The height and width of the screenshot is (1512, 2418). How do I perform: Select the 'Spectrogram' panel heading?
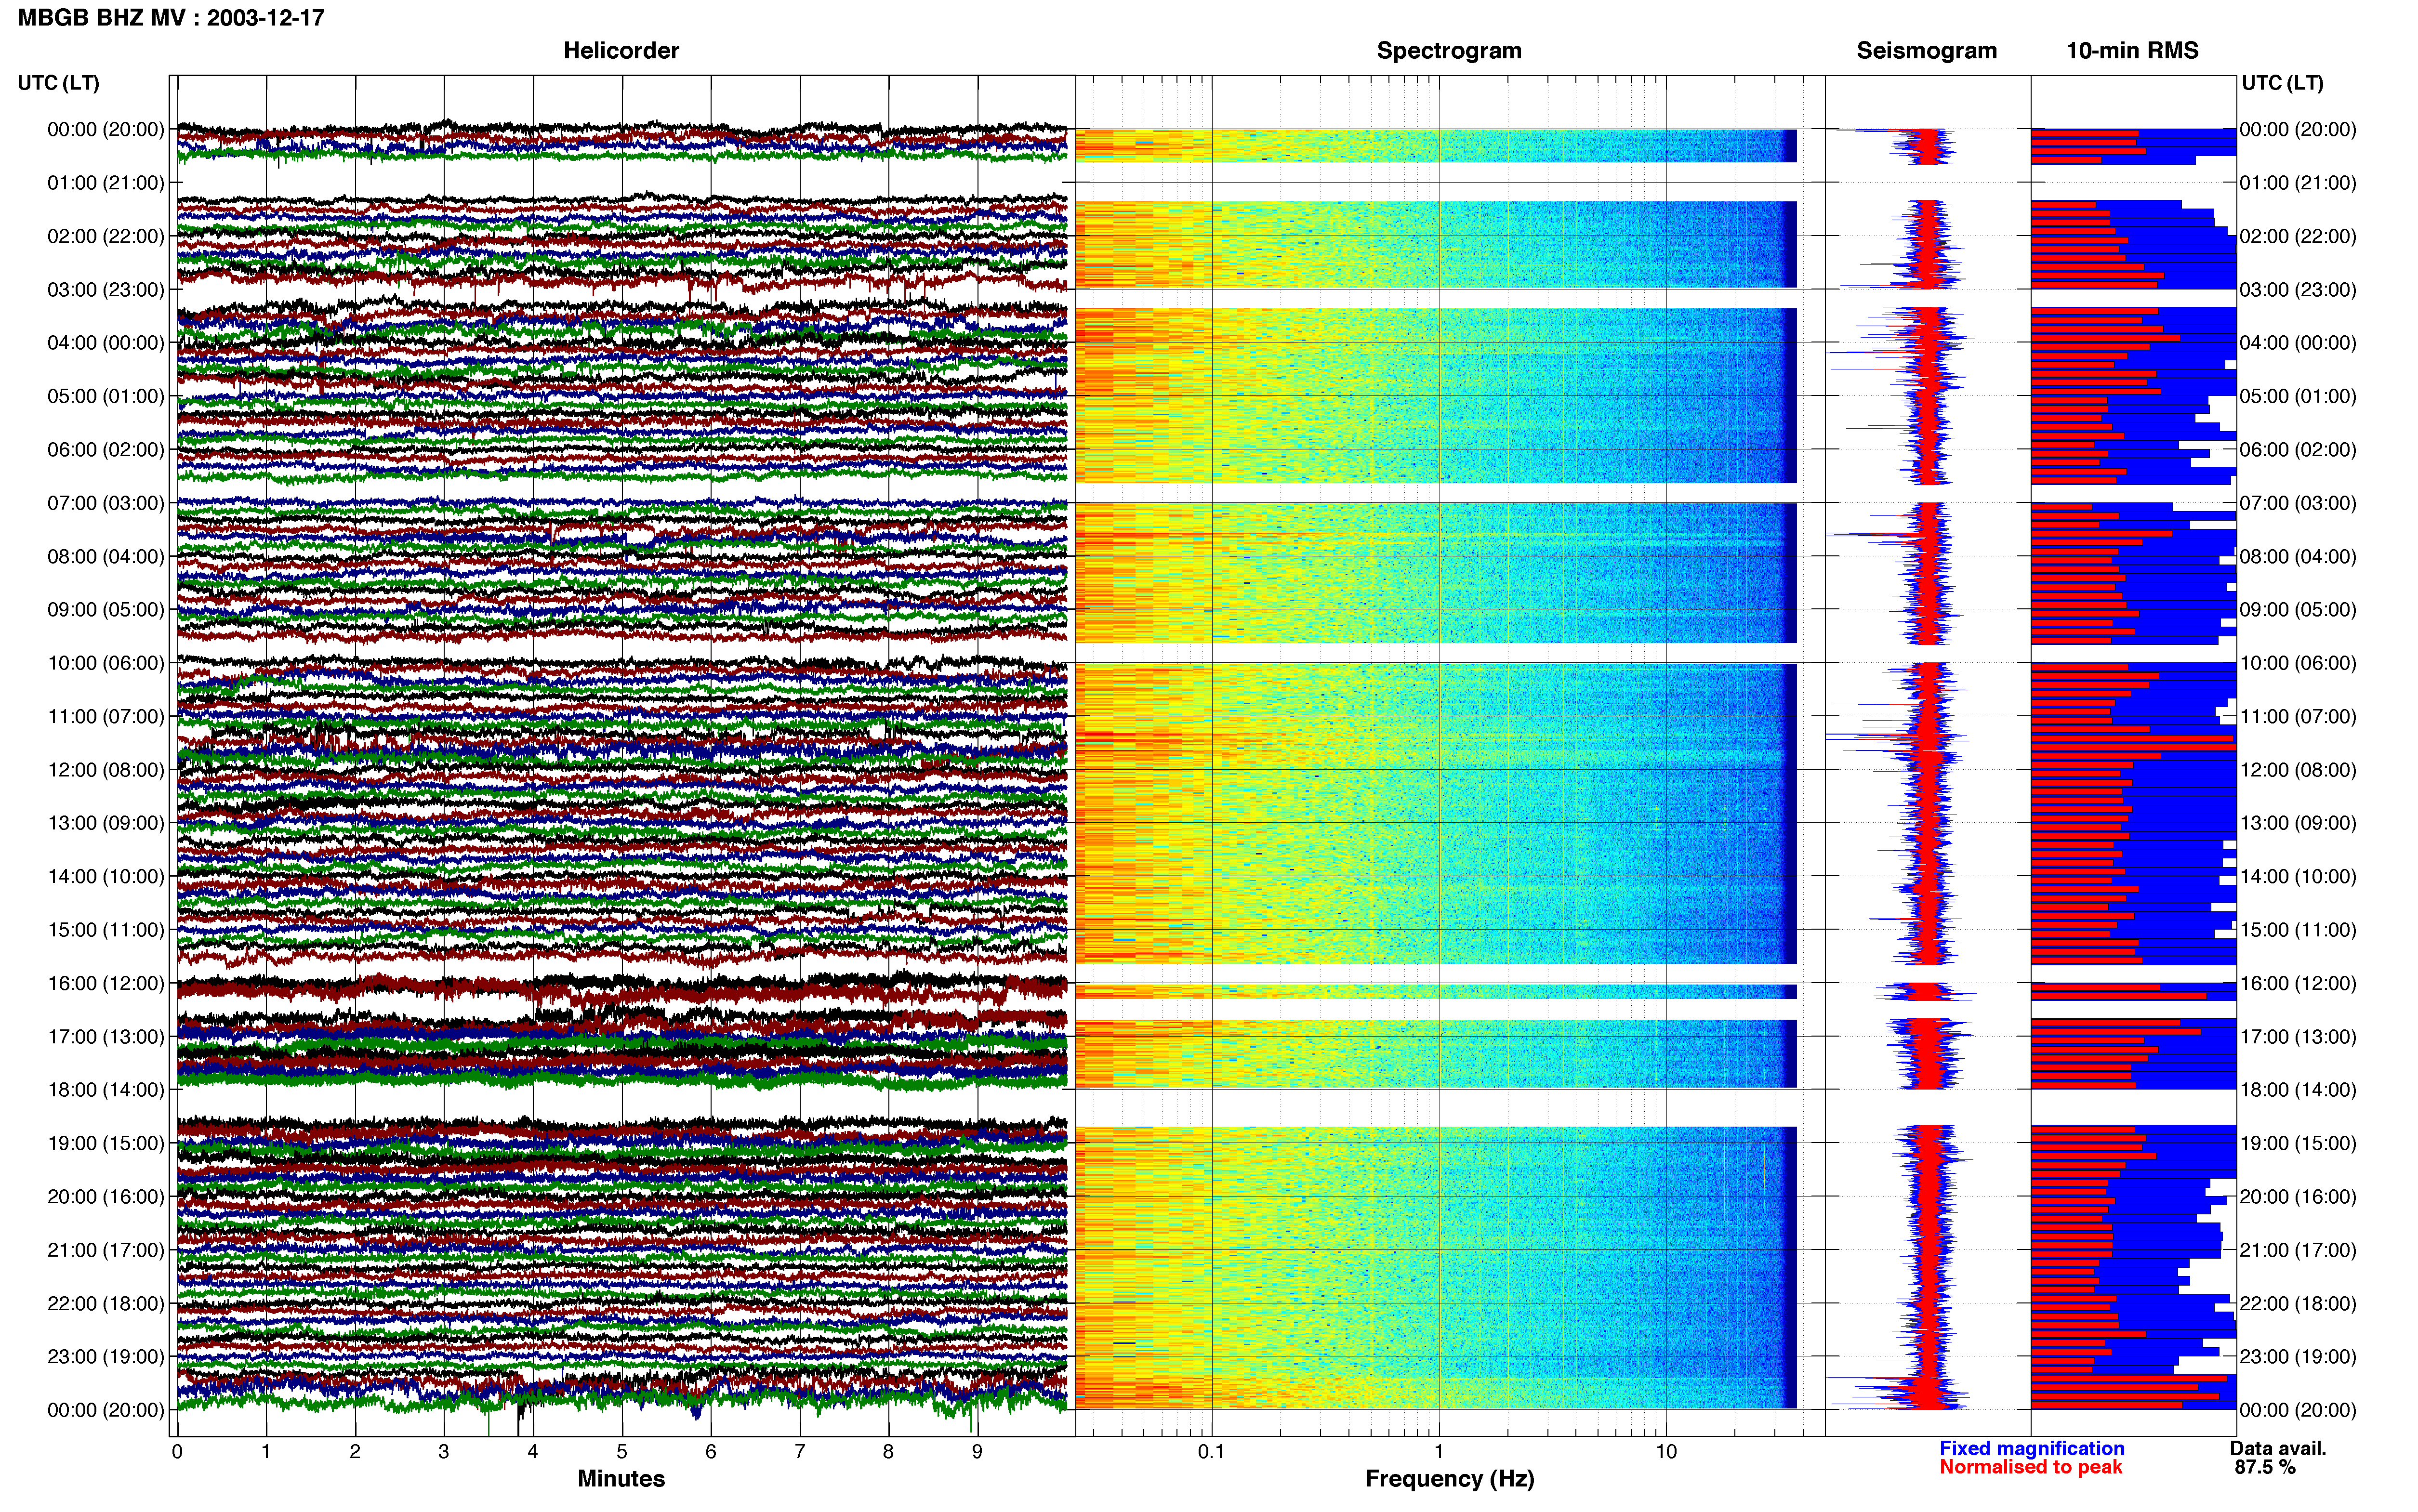point(1449,51)
